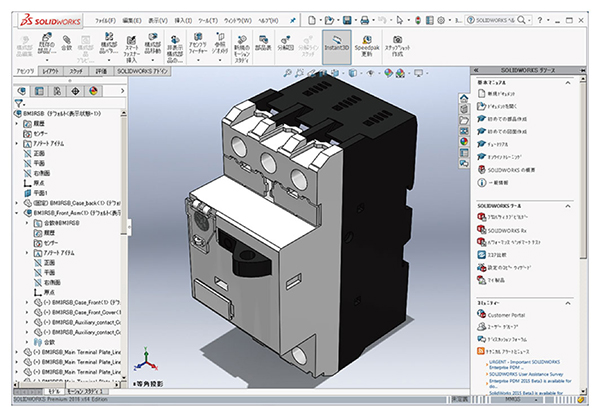This screenshot has height=417, width=600.
Task: Collapse the BM3RSB_Front_Asm tree node
Action: pyautogui.click(x=16, y=213)
